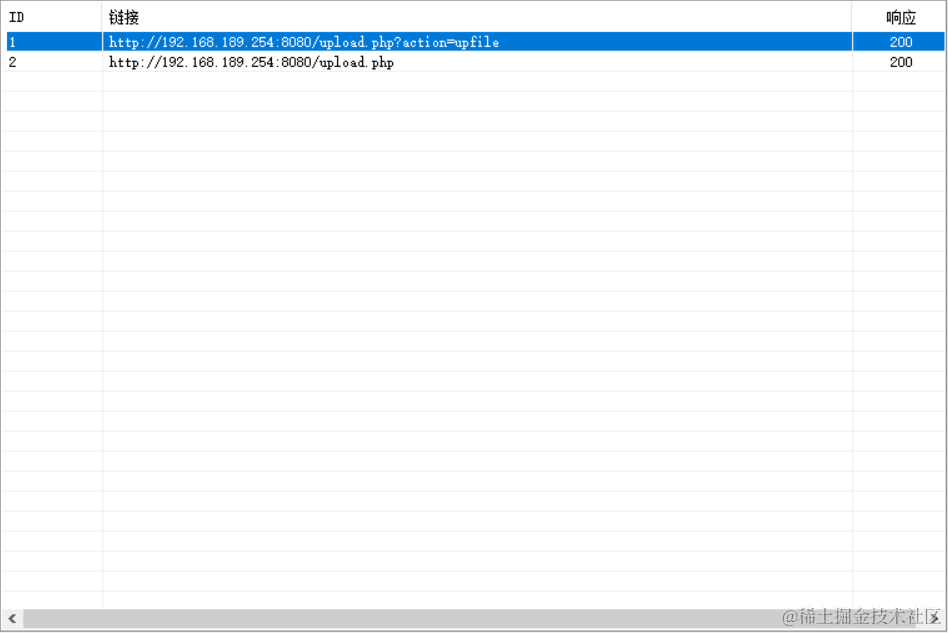The height and width of the screenshot is (633, 948).
Task: Select ID cell 1
Action: point(12,42)
